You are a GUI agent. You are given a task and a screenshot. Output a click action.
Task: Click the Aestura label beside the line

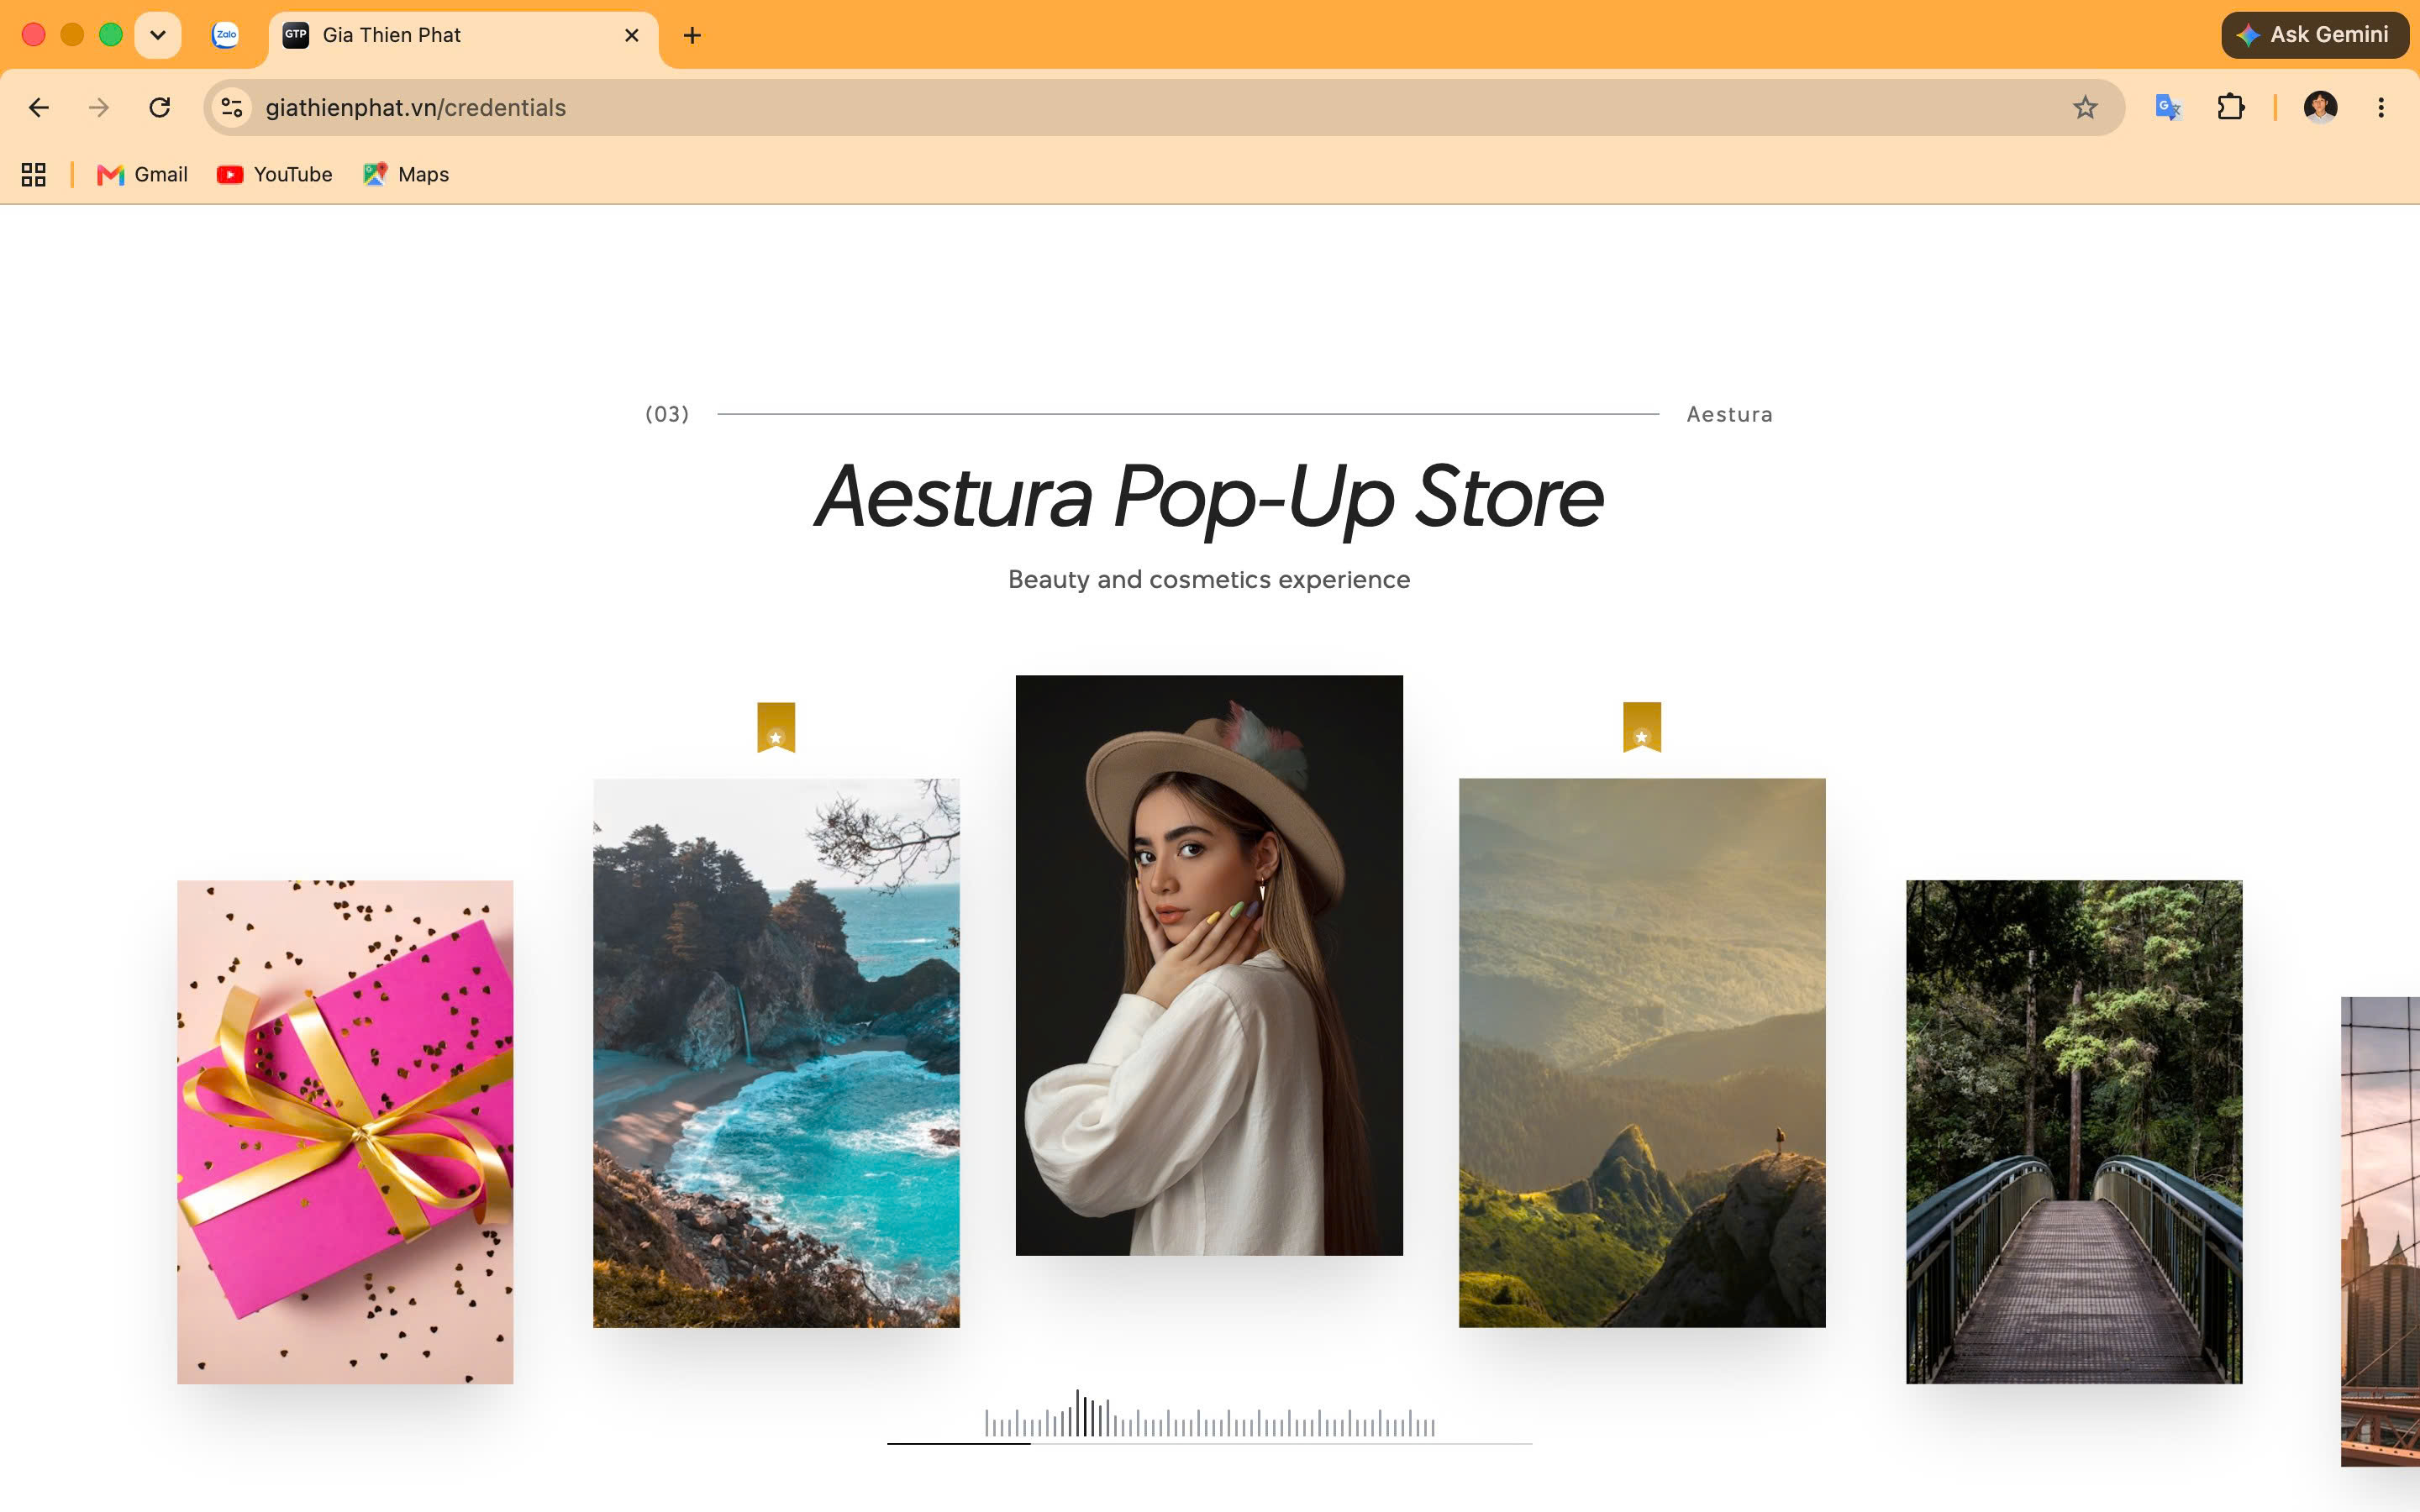click(1729, 414)
